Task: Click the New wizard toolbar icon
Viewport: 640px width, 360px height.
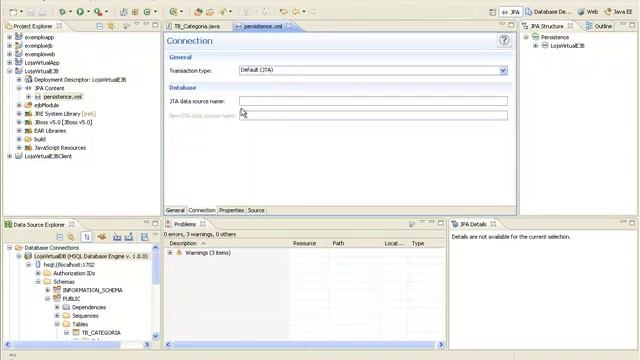Action: coord(13,12)
